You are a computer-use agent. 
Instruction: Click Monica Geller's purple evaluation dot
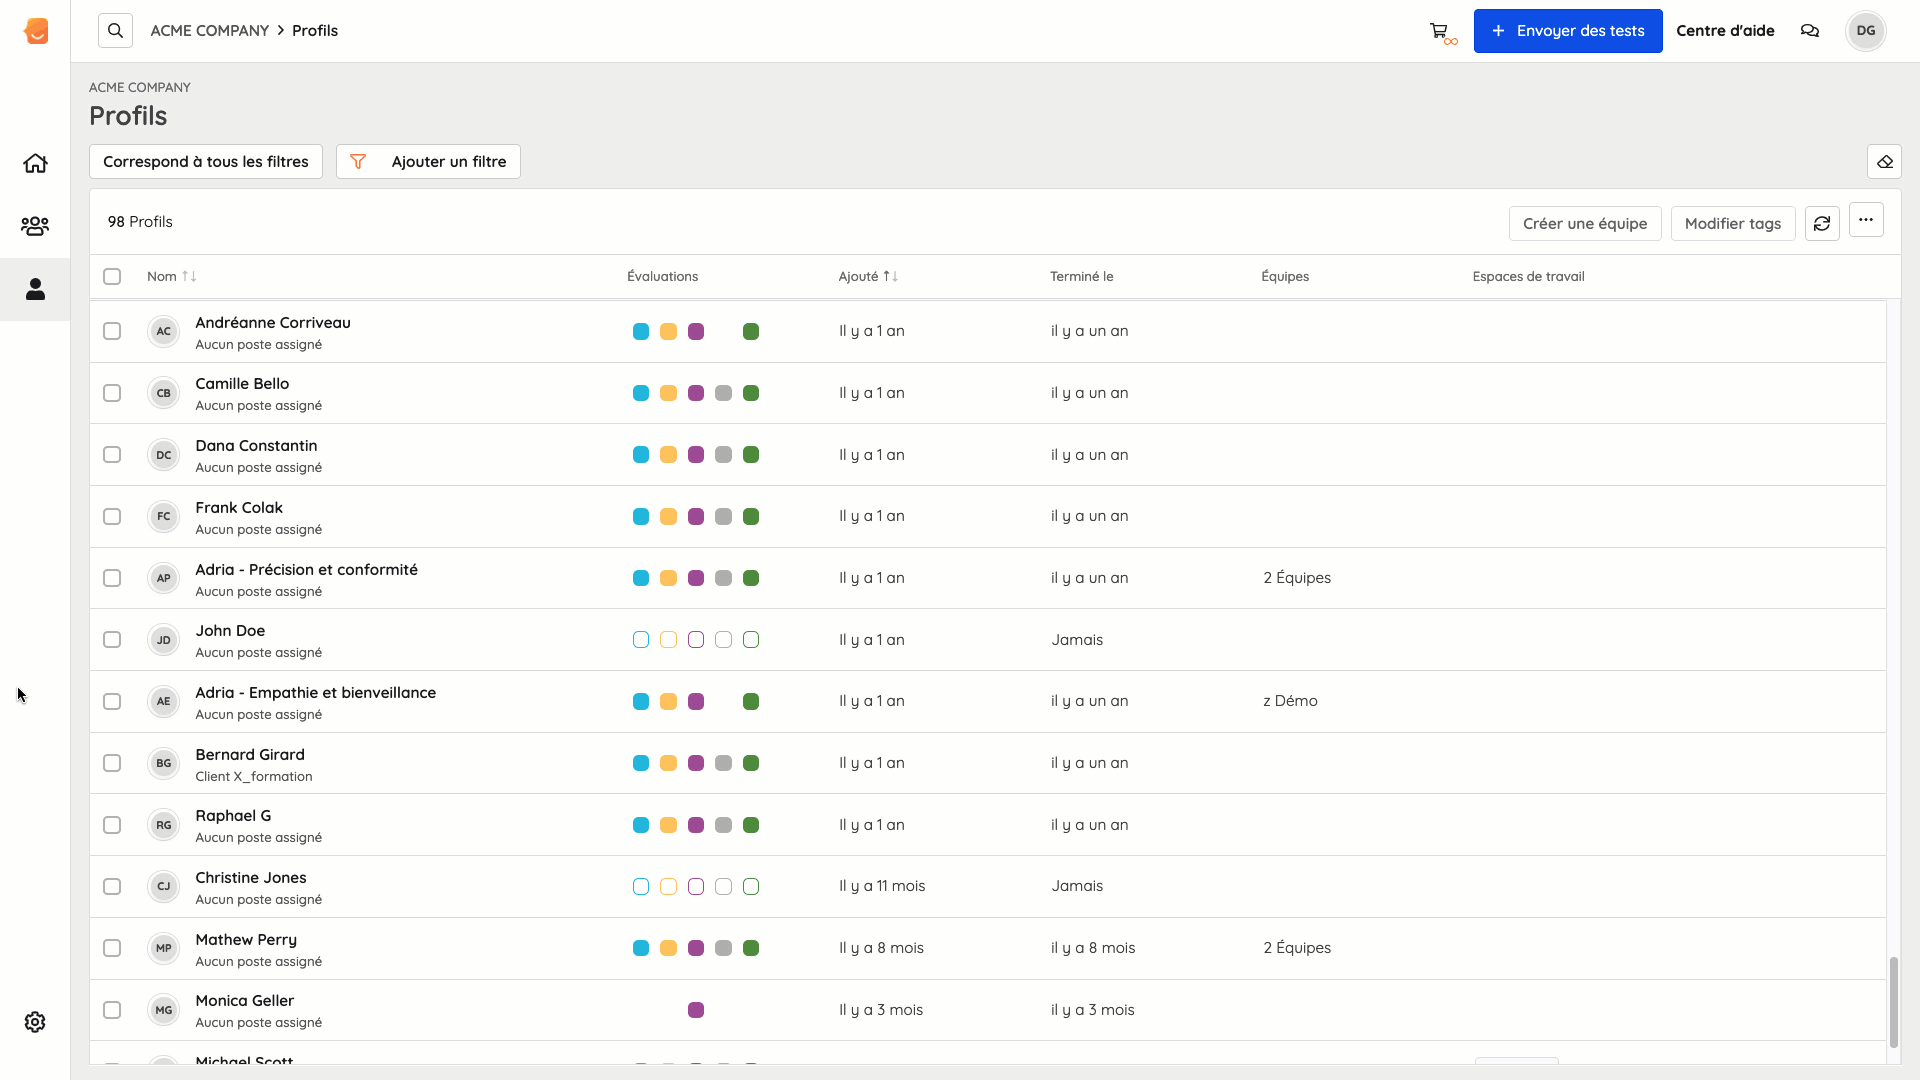696,1010
